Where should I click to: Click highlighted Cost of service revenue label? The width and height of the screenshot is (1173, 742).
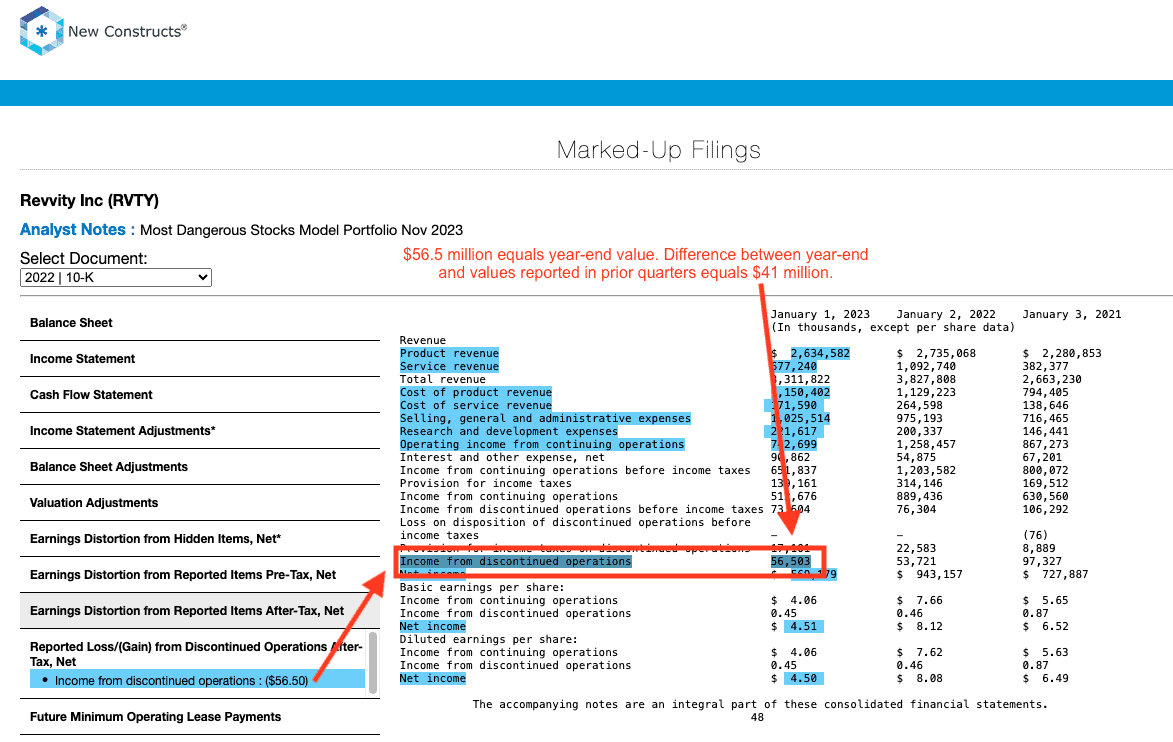476,405
